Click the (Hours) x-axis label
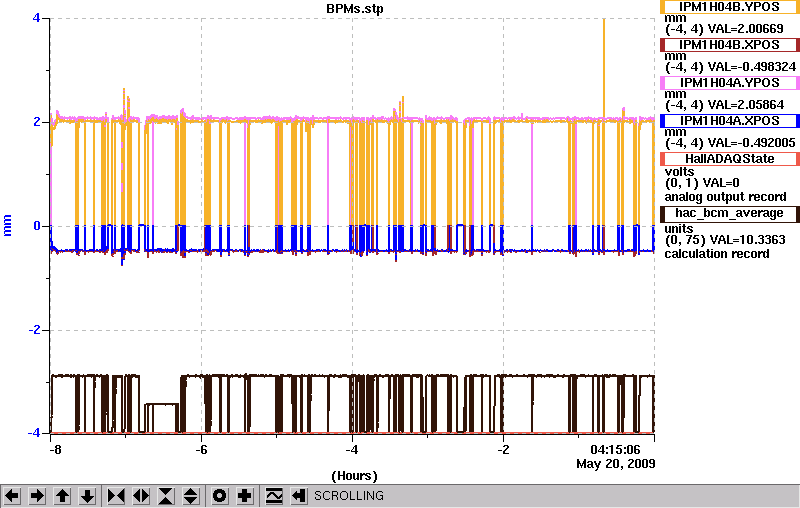 click(x=355, y=476)
